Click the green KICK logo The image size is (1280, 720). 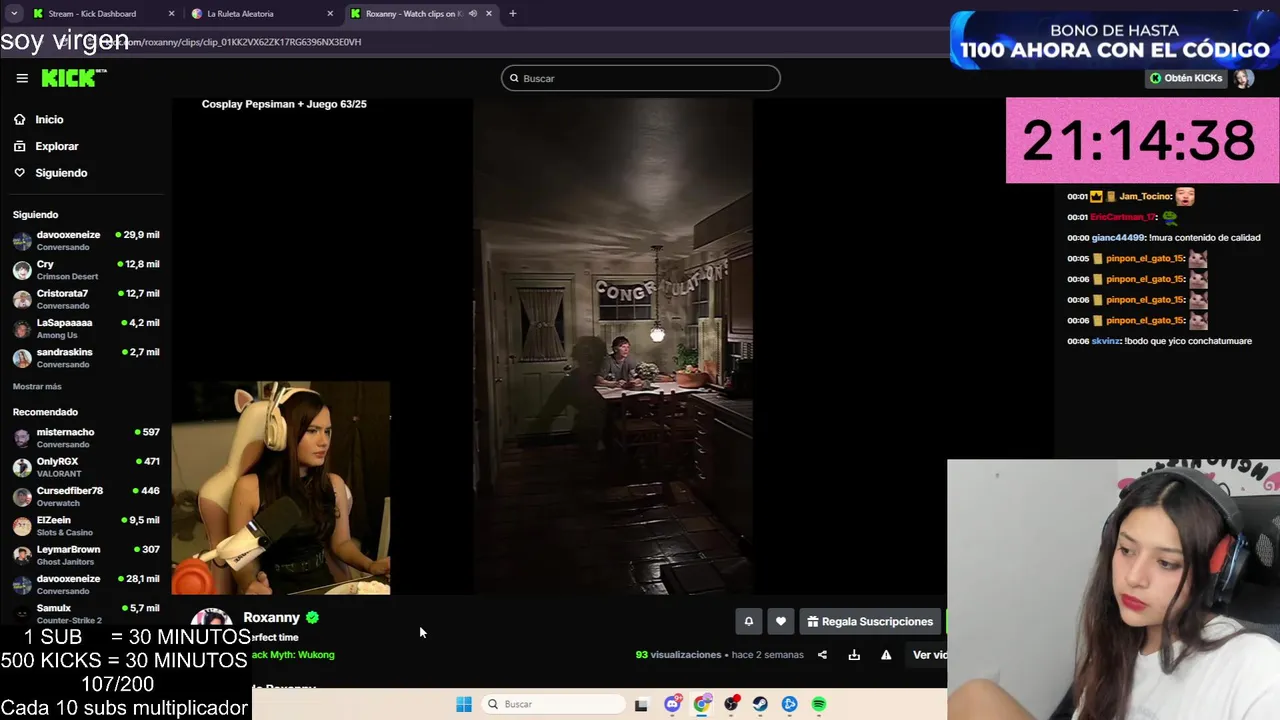click(x=73, y=78)
